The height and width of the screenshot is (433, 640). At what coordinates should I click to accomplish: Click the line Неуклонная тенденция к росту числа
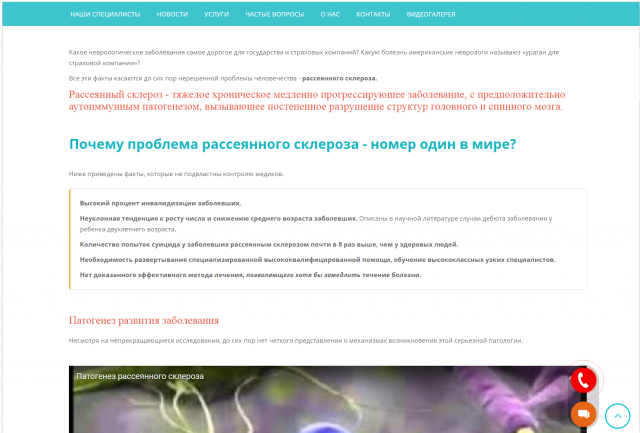(x=316, y=224)
